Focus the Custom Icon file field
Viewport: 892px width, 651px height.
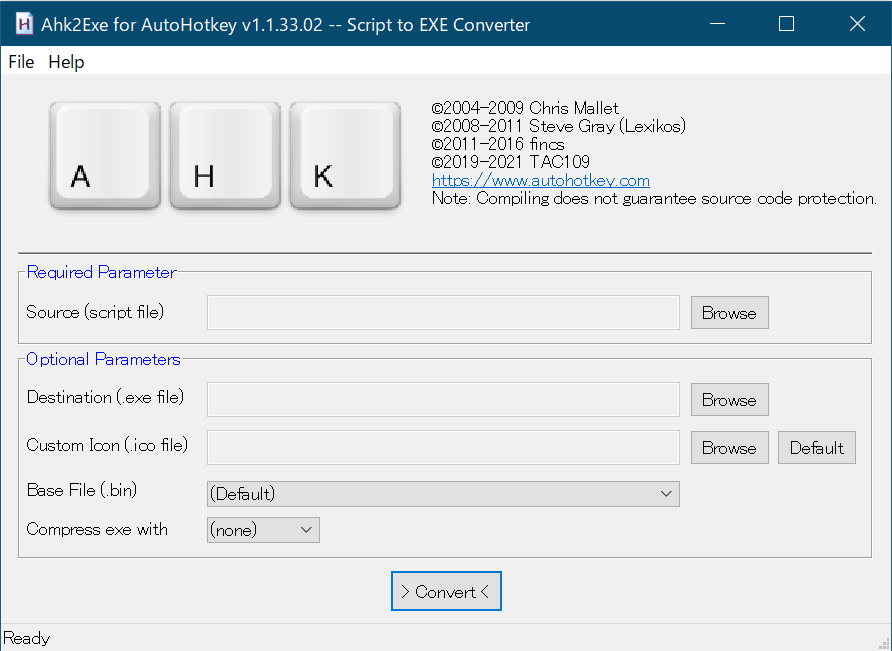coord(443,447)
